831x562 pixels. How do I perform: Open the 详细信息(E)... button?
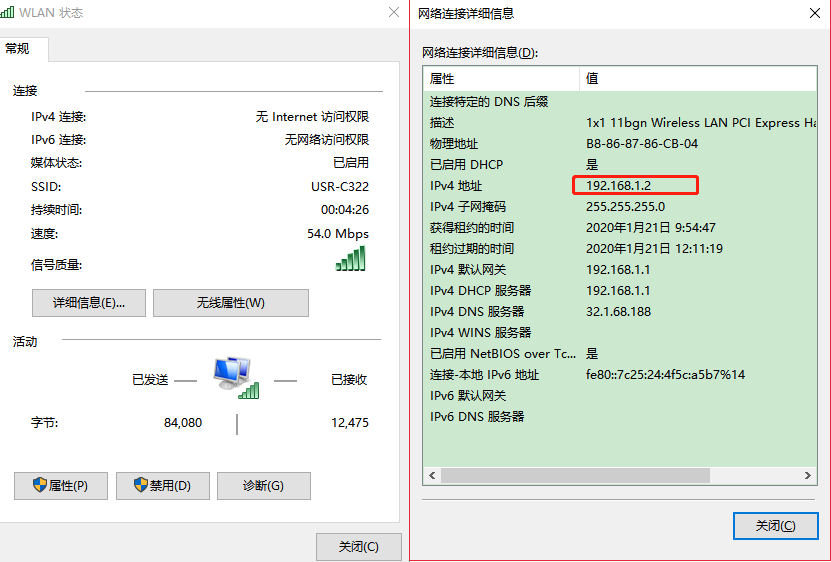[89, 303]
